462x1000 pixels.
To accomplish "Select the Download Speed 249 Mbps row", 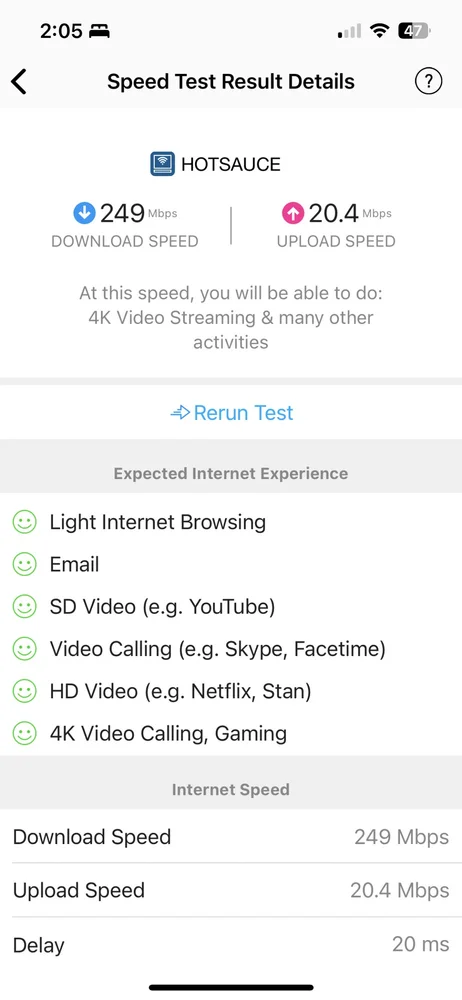I will pyautogui.click(x=231, y=836).
